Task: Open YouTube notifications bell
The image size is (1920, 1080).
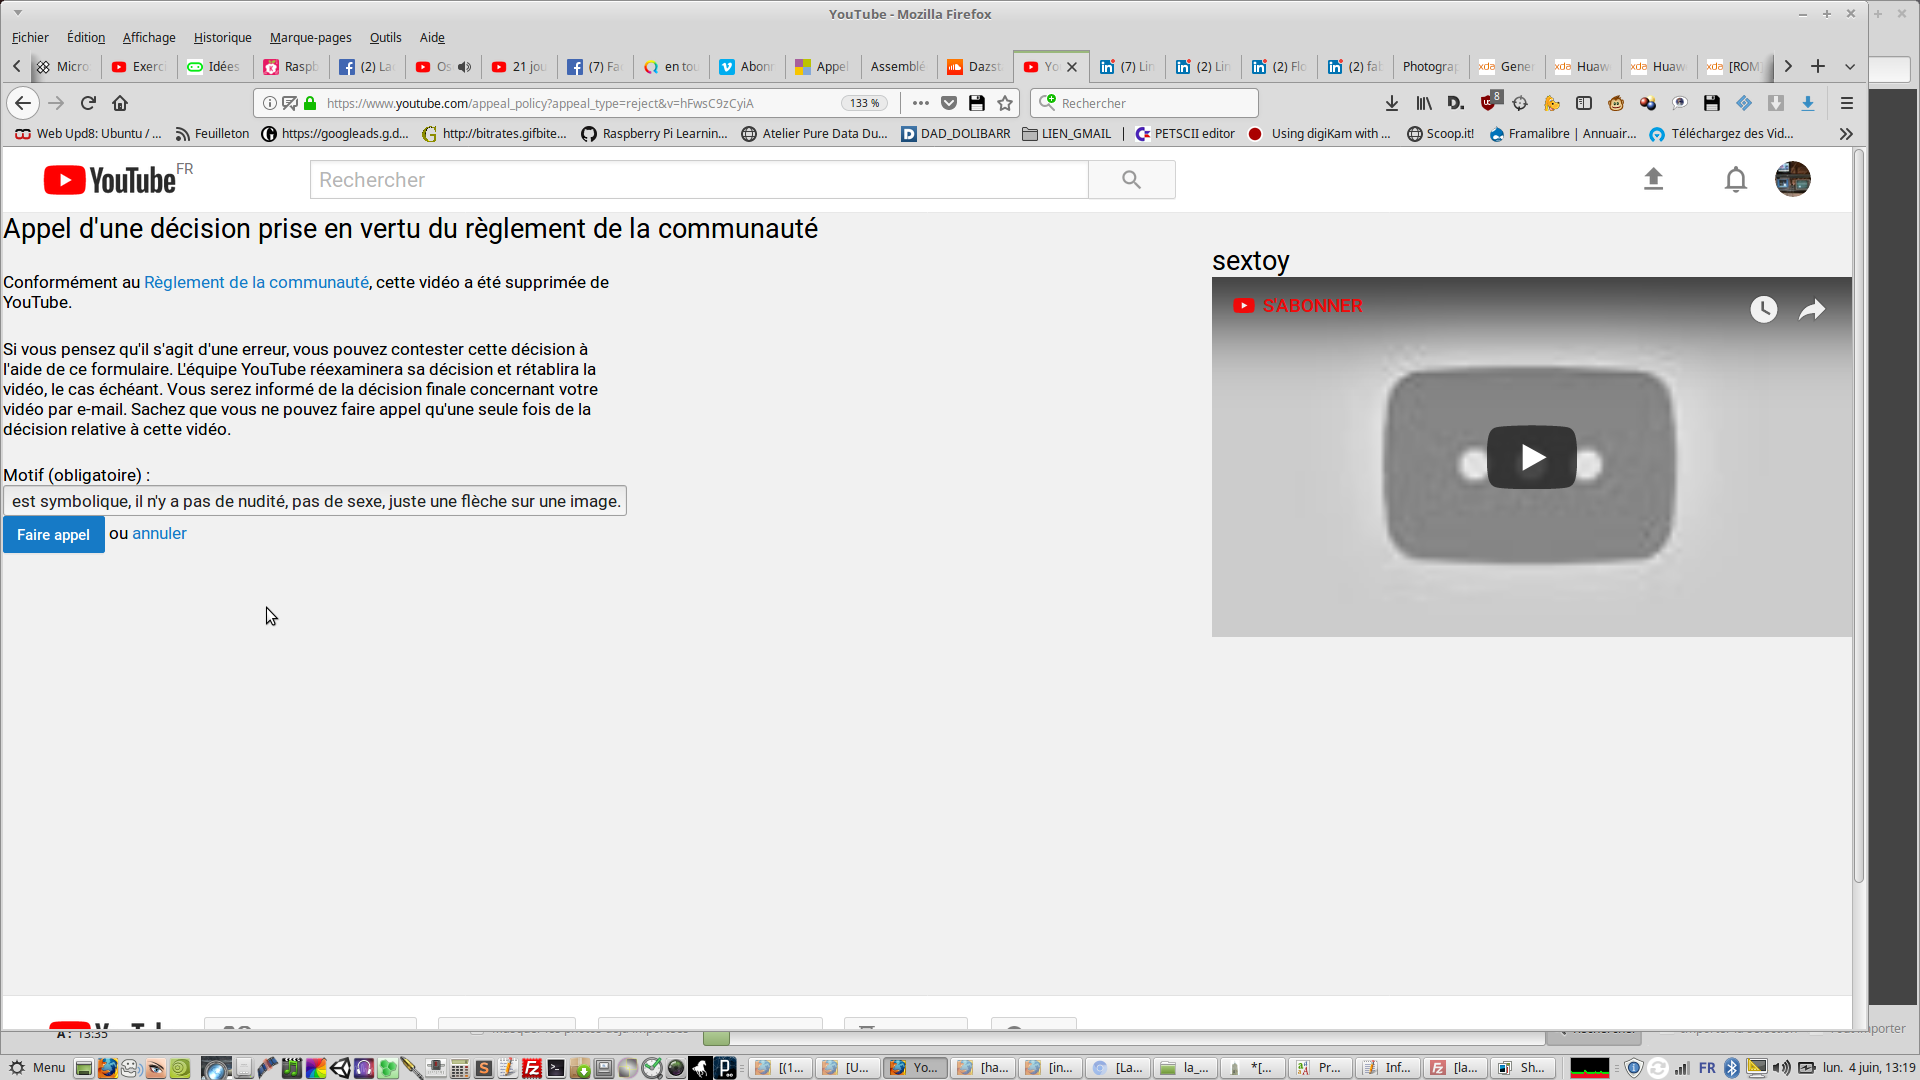Action: (x=1735, y=180)
